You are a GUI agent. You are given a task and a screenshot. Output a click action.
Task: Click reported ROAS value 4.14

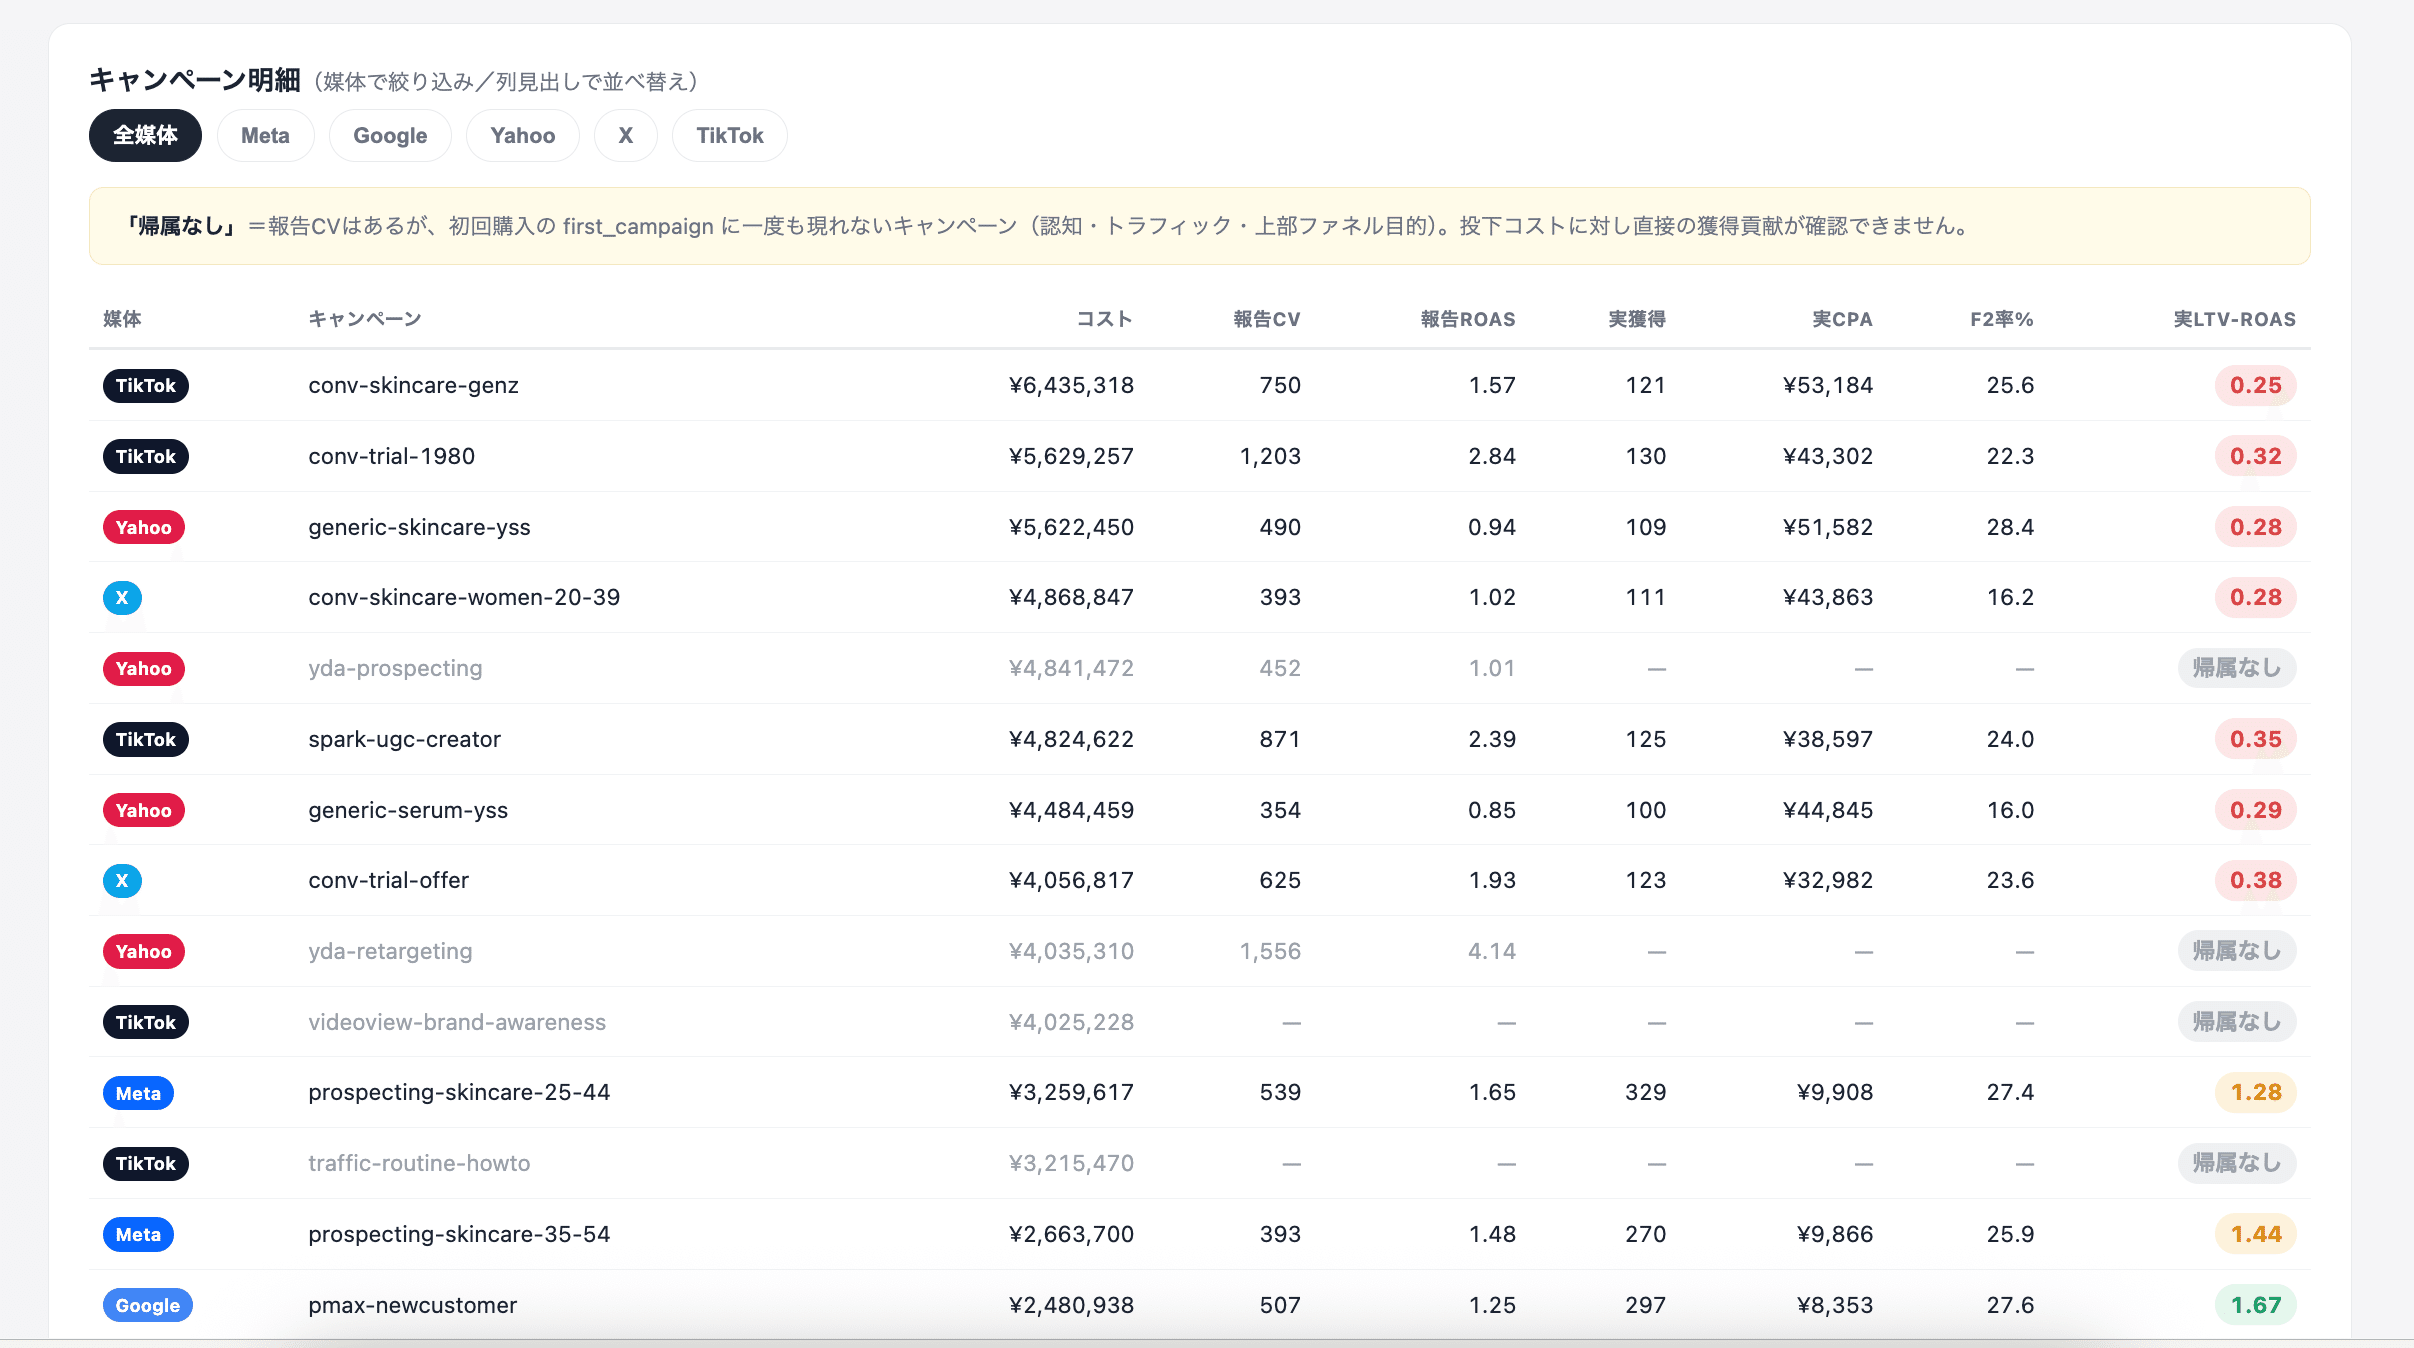1492,951
